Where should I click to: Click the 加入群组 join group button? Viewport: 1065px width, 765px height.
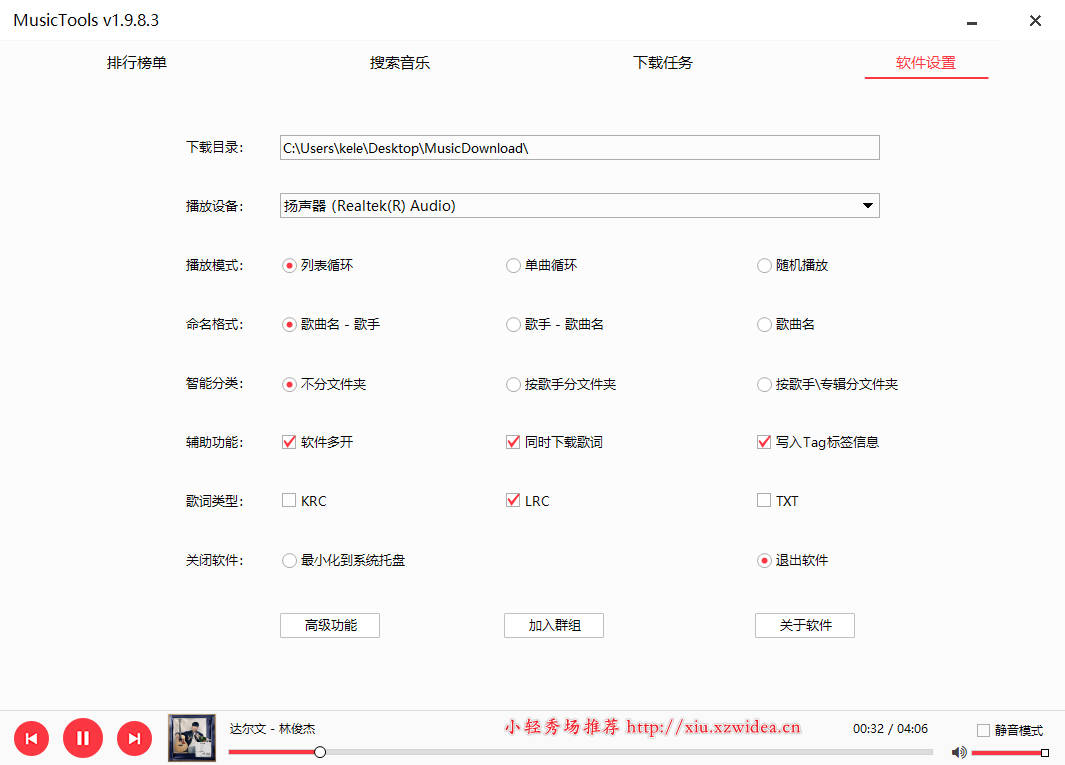(553, 625)
